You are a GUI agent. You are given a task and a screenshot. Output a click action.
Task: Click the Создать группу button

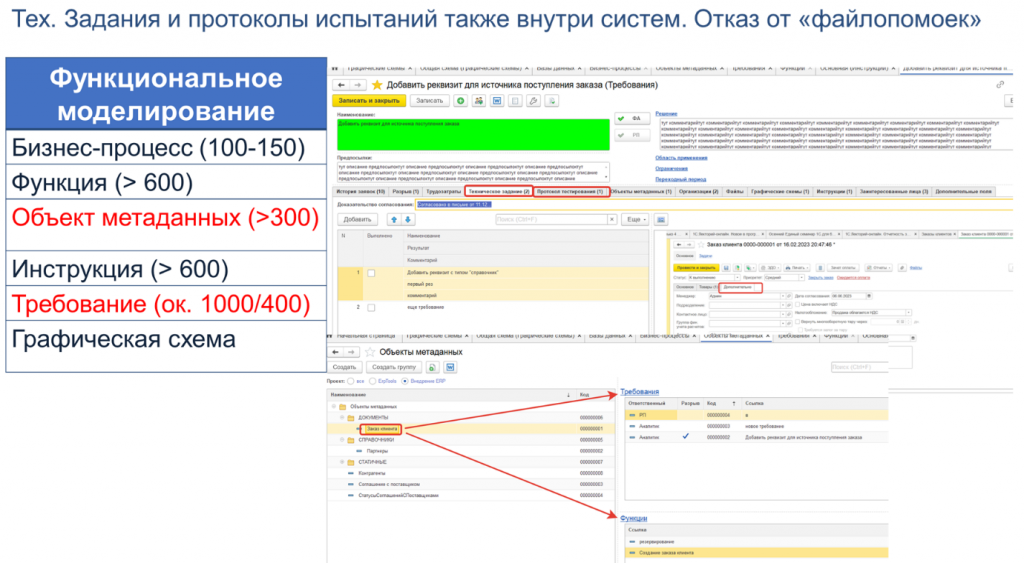[394, 367]
